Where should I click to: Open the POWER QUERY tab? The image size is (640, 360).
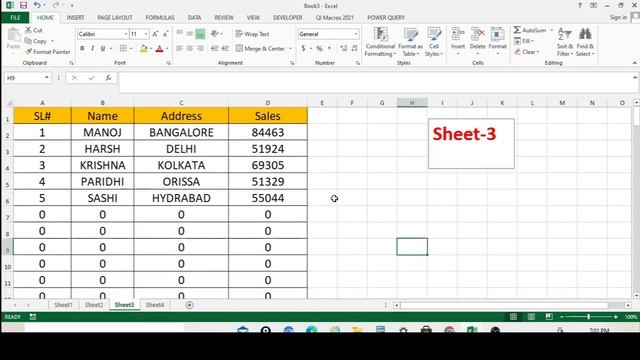[386, 18]
